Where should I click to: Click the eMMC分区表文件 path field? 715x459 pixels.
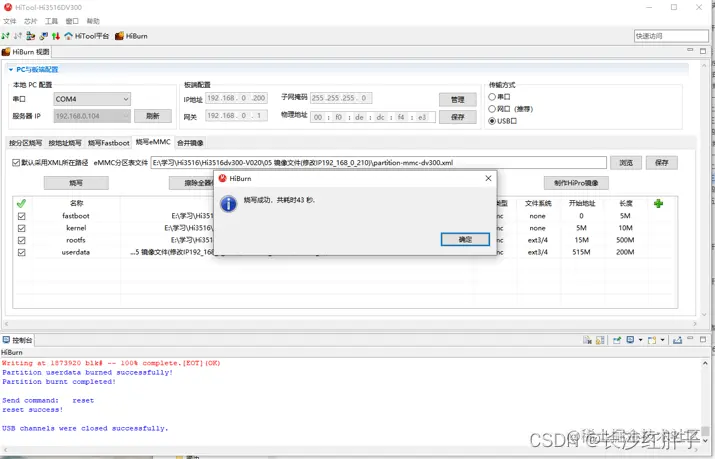coord(378,163)
